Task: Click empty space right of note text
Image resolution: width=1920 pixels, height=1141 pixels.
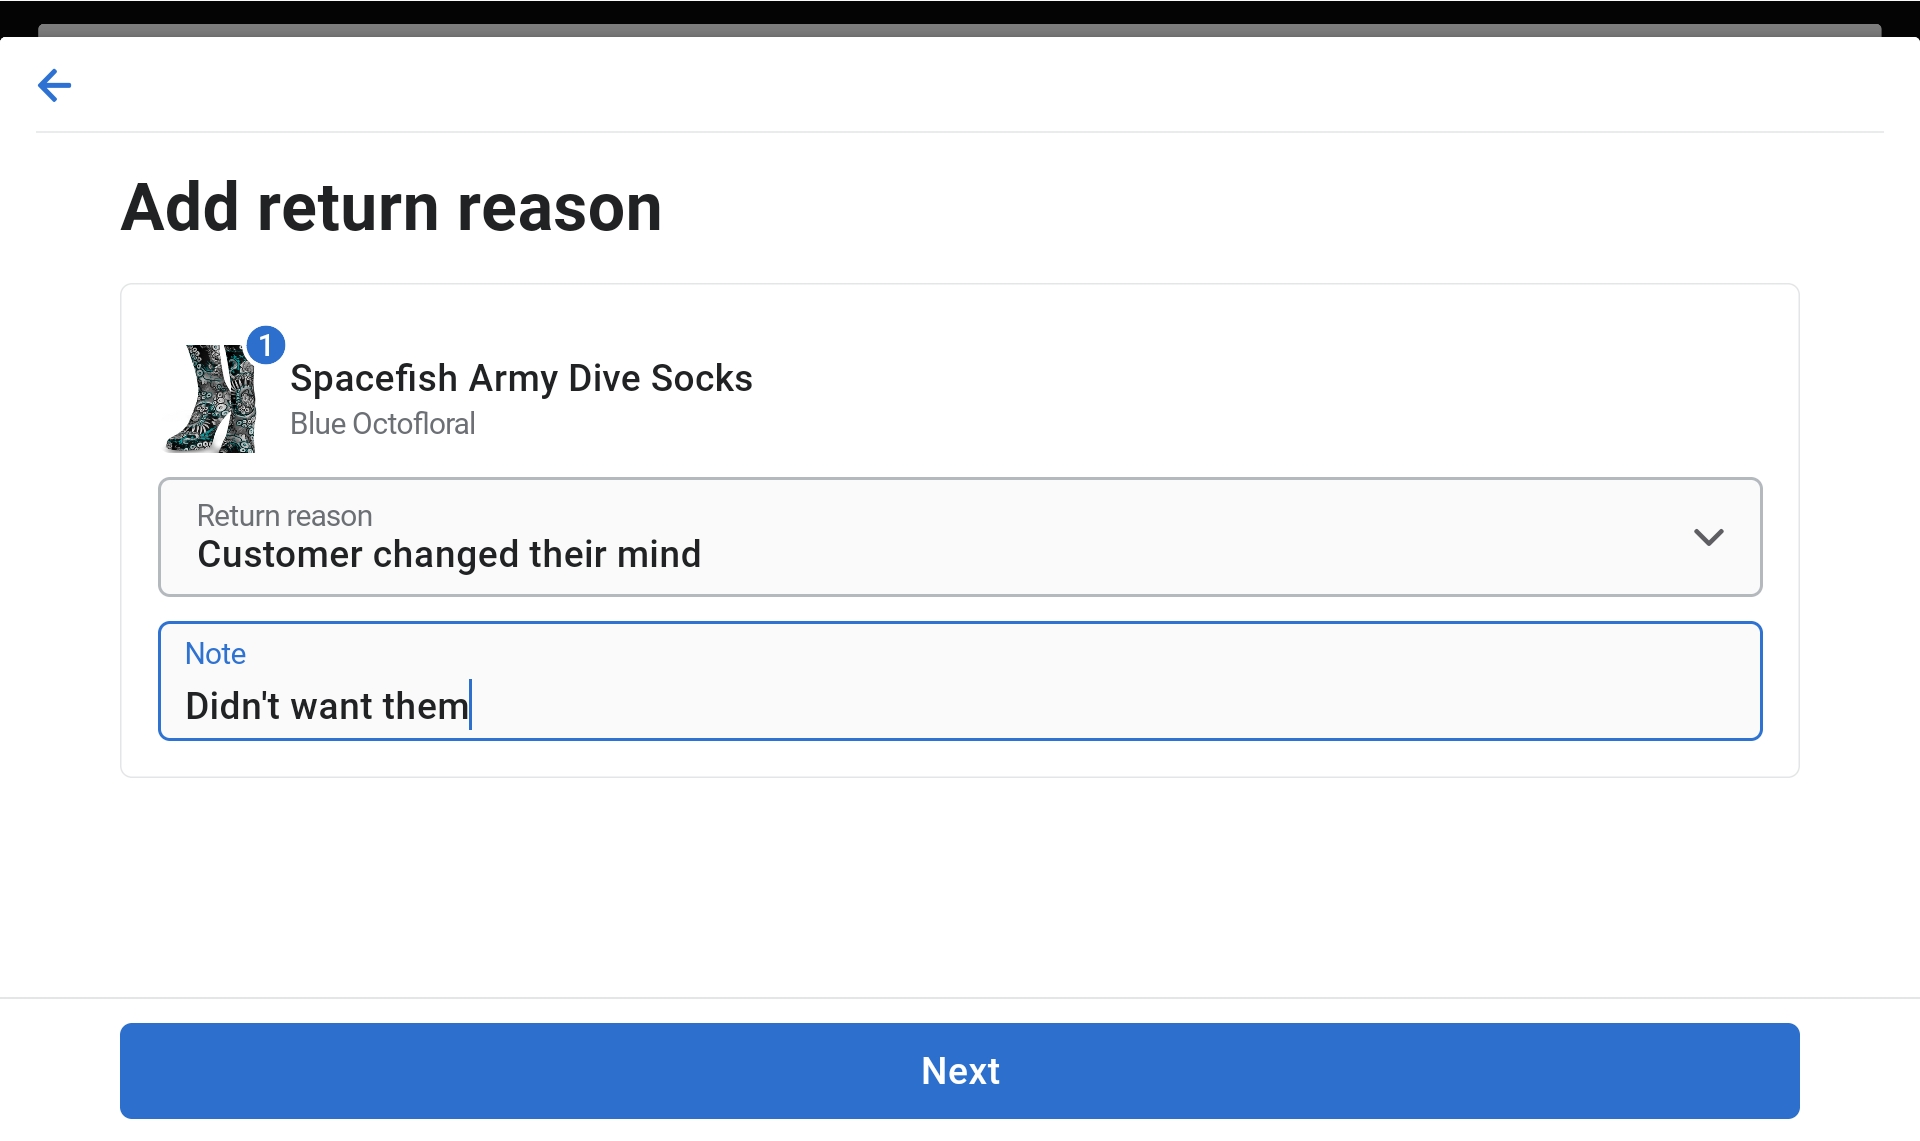Action: click(x=1100, y=706)
